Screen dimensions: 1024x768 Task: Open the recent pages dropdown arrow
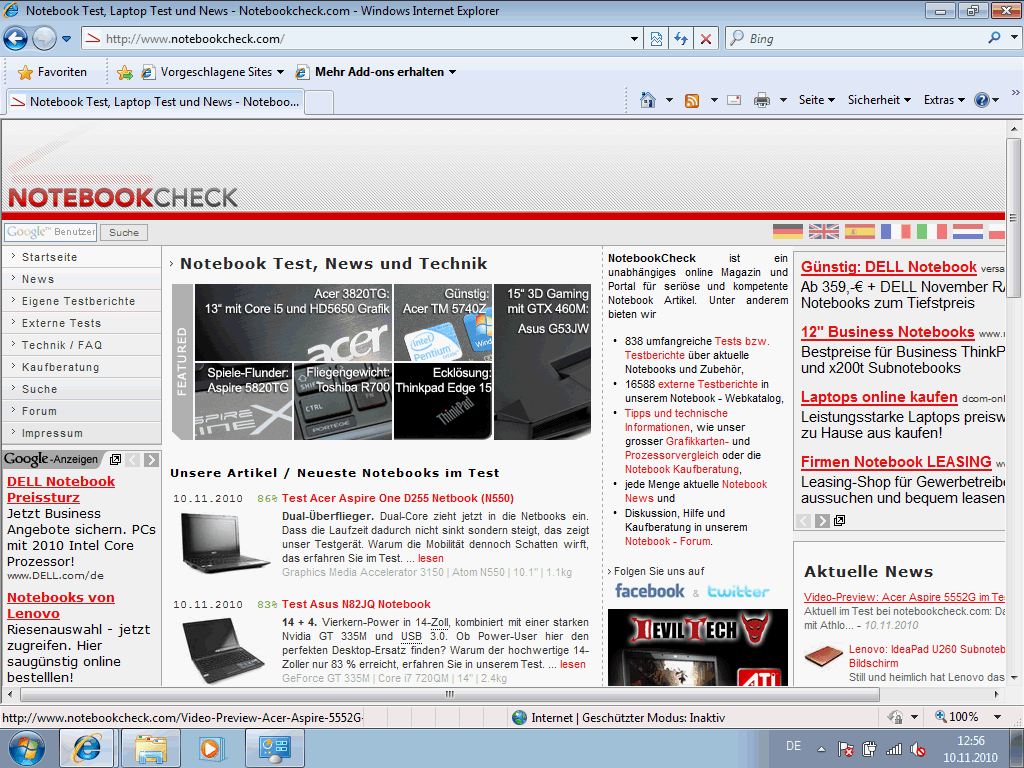coord(67,39)
